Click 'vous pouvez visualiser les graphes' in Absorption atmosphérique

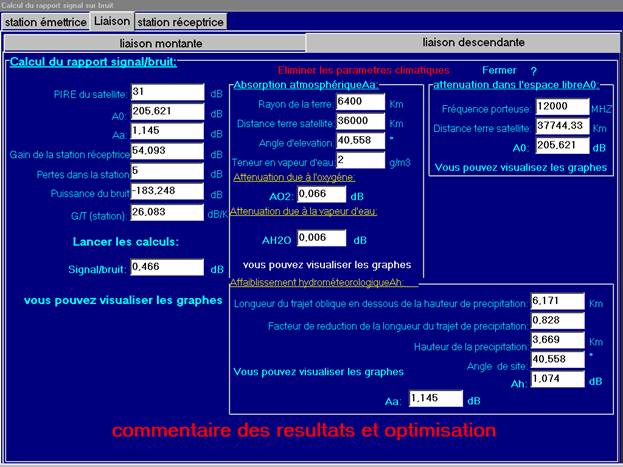pyautogui.click(x=327, y=265)
